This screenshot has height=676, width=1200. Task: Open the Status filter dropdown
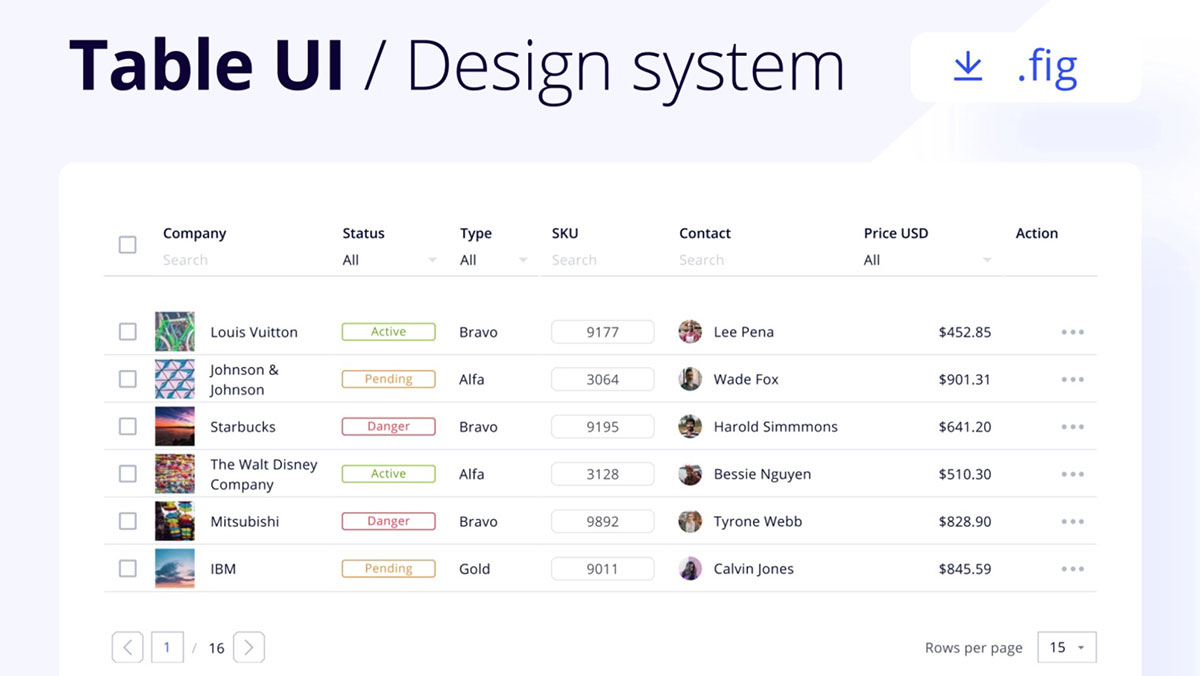(x=388, y=260)
